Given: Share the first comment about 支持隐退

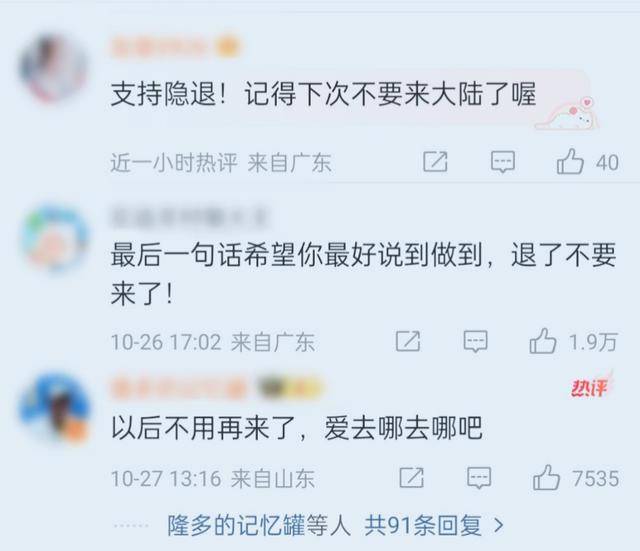Looking at the screenshot, I should [435, 162].
